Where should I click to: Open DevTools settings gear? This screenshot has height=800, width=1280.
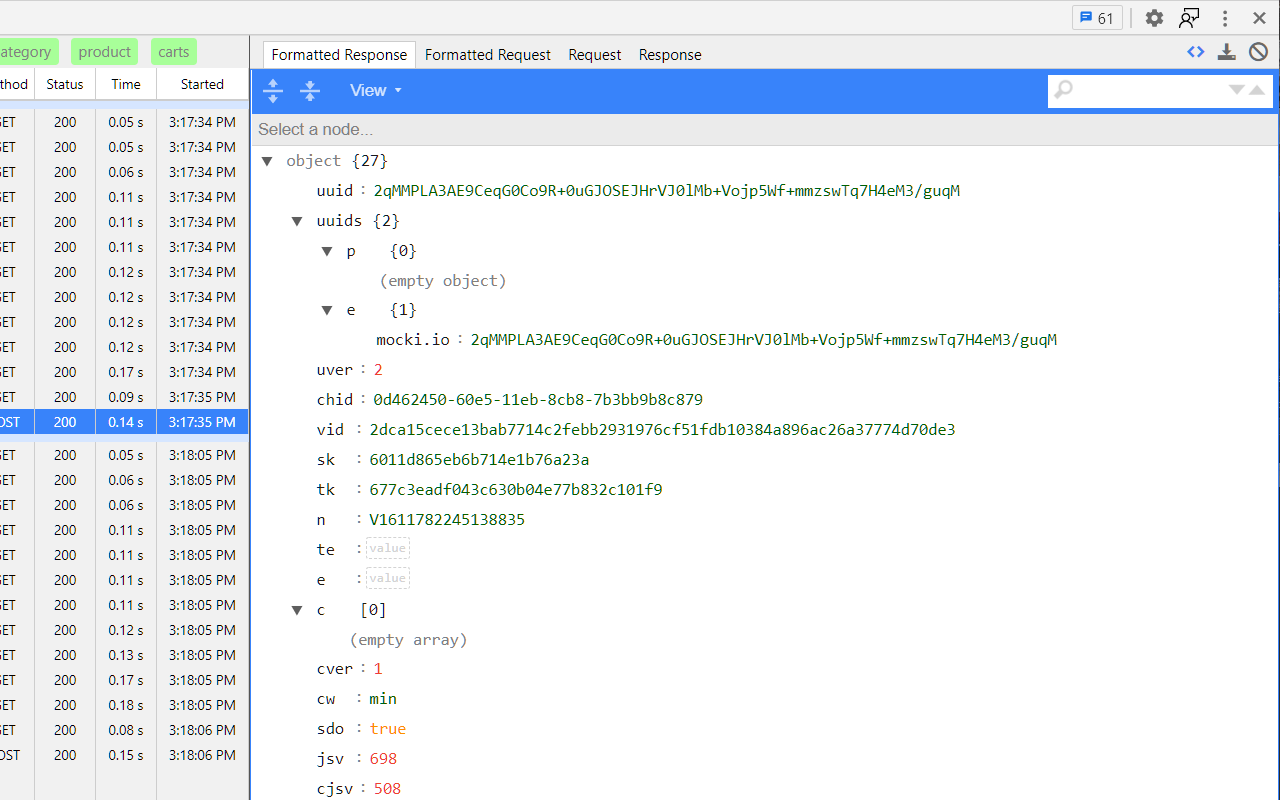[x=1154, y=18]
